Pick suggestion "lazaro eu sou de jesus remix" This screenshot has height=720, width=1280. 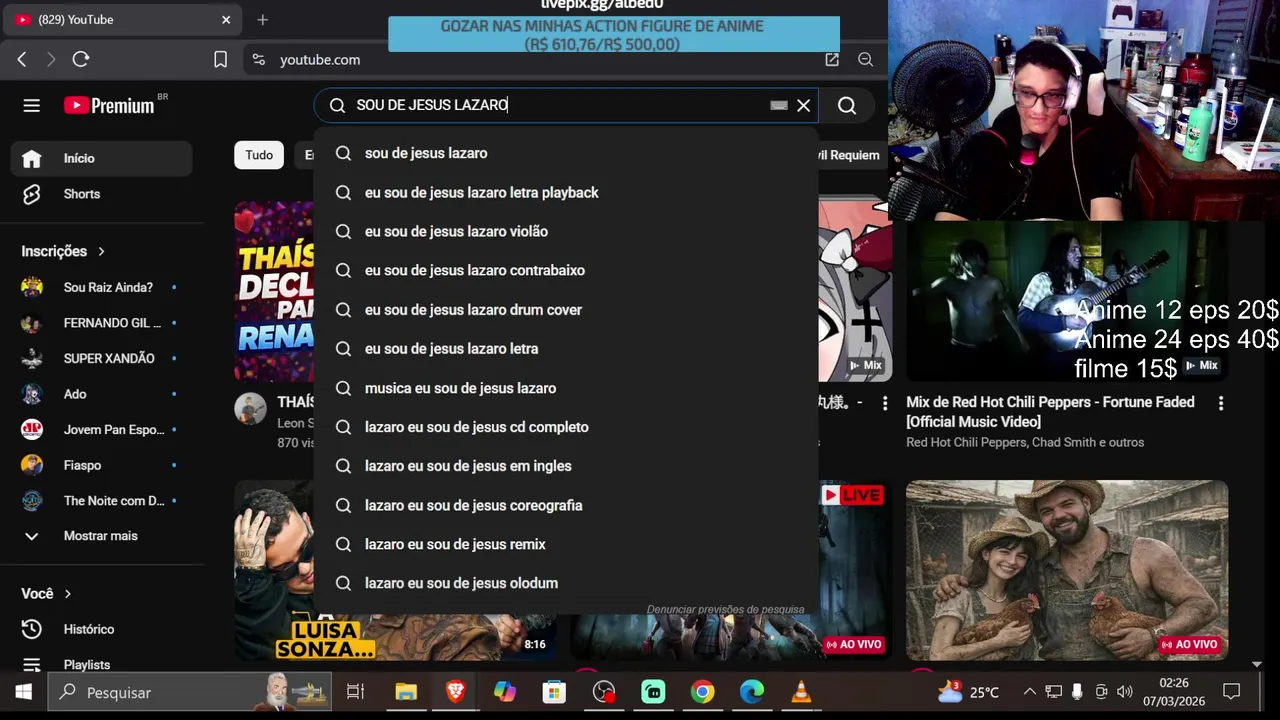pyautogui.click(x=566, y=544)
